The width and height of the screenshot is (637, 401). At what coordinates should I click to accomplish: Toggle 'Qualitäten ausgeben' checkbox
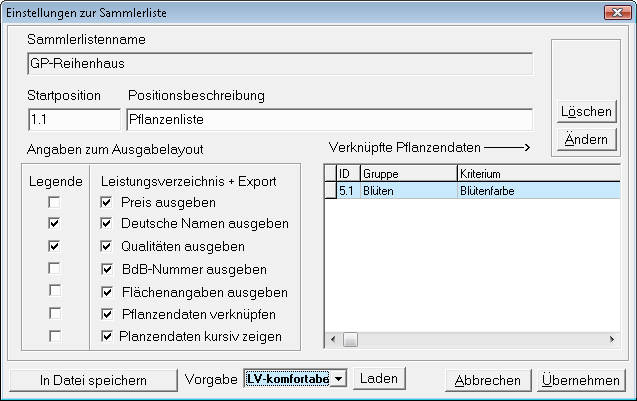[108, 246]
